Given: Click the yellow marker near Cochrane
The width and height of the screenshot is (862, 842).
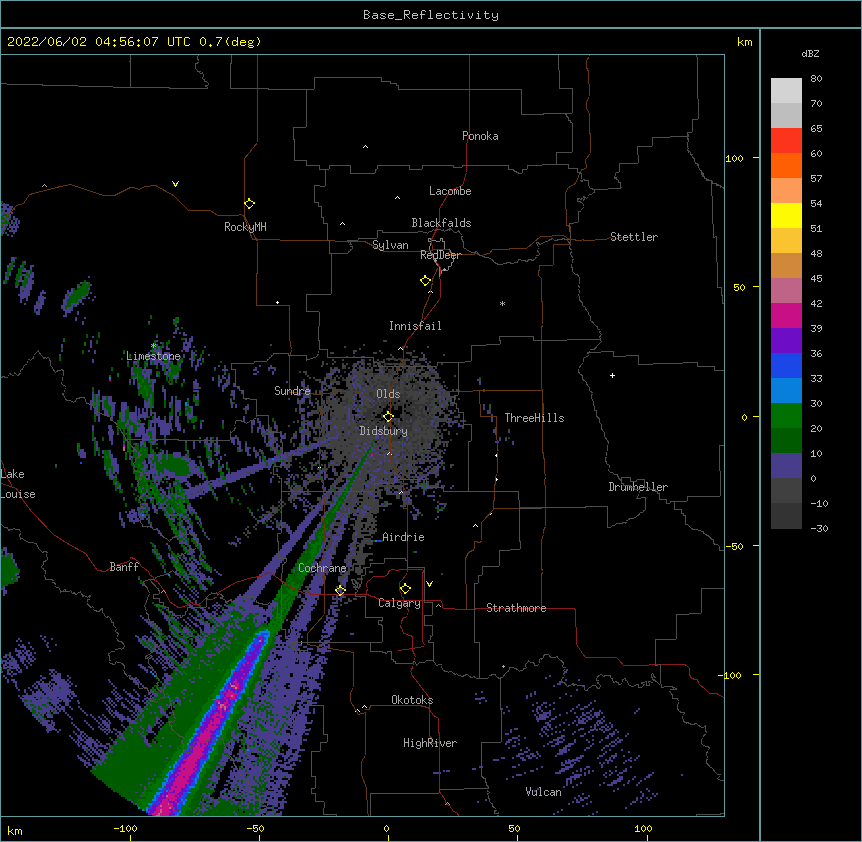Looking at the screenshot, I should point(340,590).
